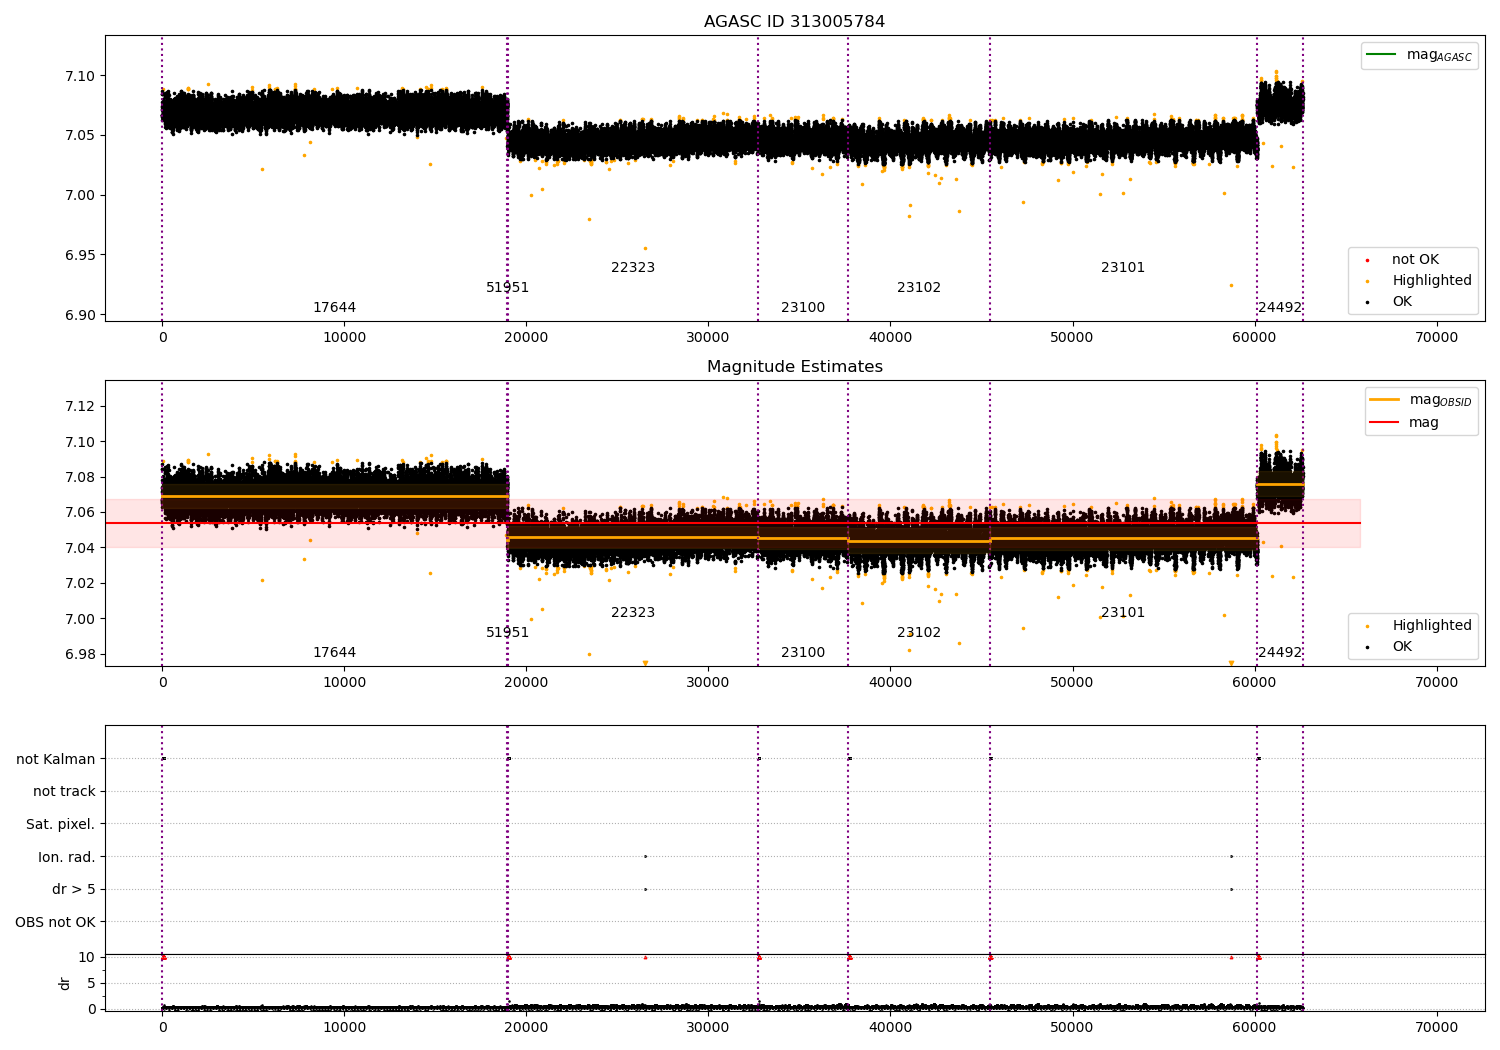Click y-tick 7.10 in top panel
The width and height of the screenshot is (1500, 1050).
[x=81, y=76]
